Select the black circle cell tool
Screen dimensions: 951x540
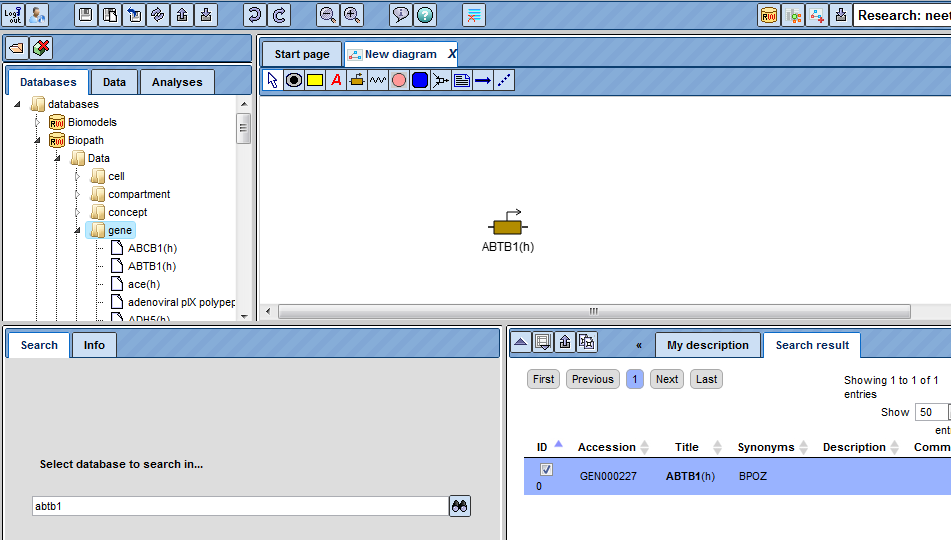click(294, 80)
